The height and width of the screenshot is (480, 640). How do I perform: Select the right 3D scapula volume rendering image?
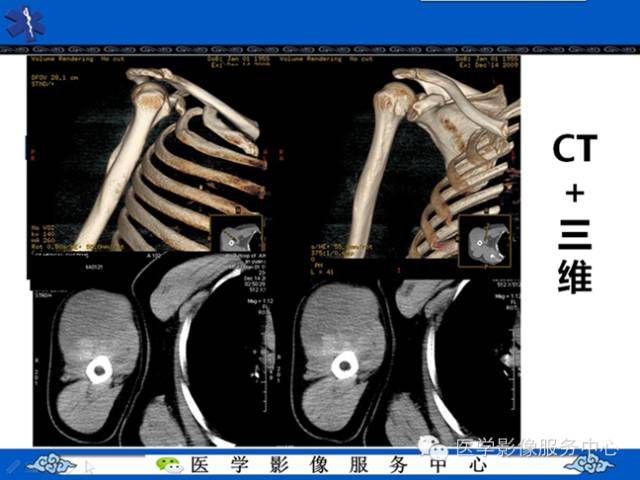(398, 157)
